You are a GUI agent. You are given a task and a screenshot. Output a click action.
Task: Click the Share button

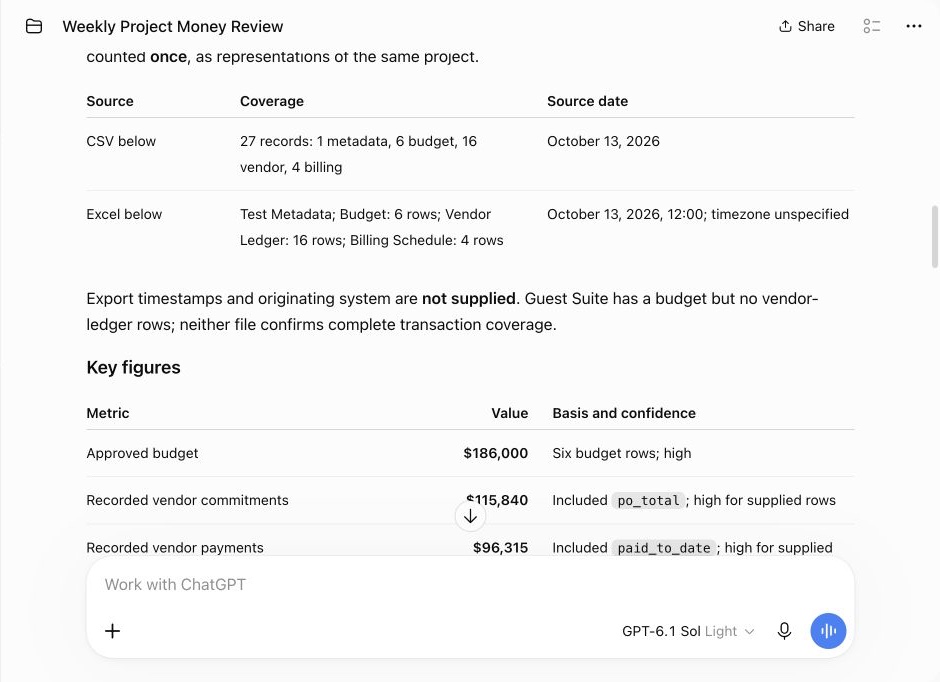[806, 26]
